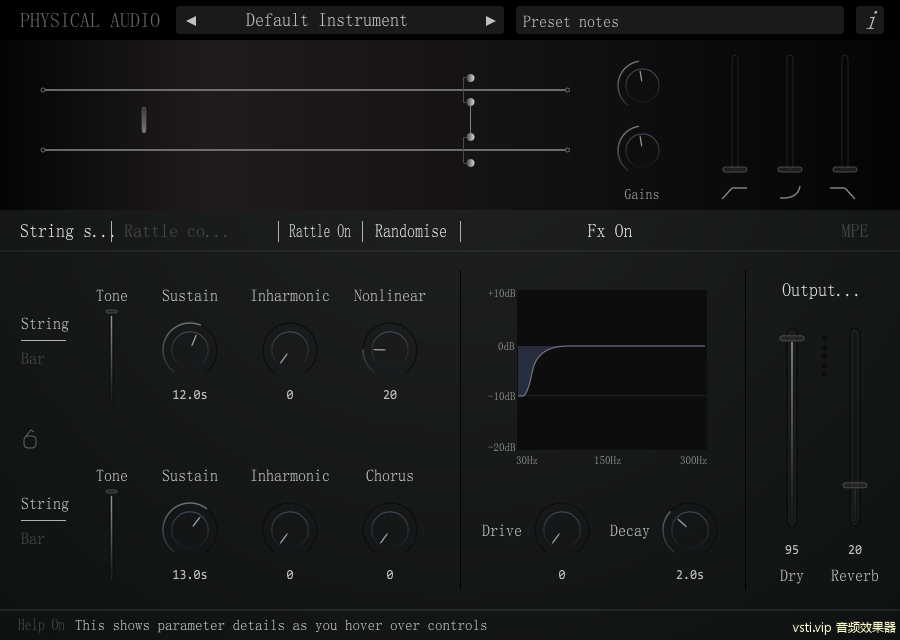Toggle Rattle On
The image size is (900, 640).
[320, 231]
